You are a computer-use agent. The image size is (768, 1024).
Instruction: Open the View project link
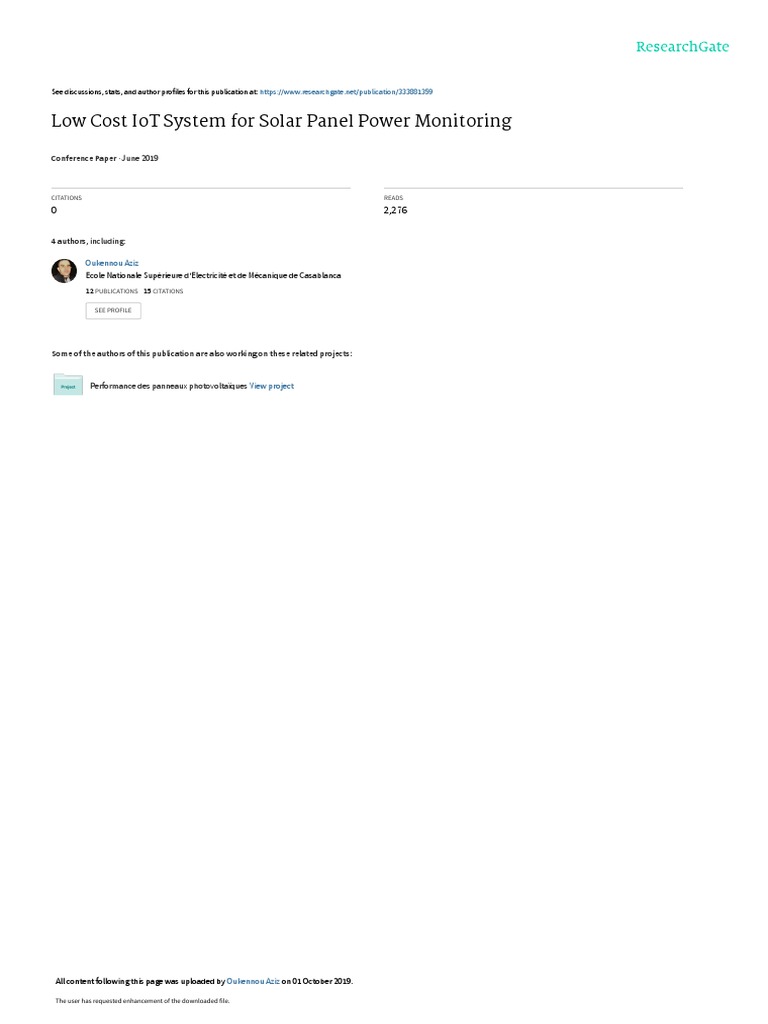[x=272, y=386]
